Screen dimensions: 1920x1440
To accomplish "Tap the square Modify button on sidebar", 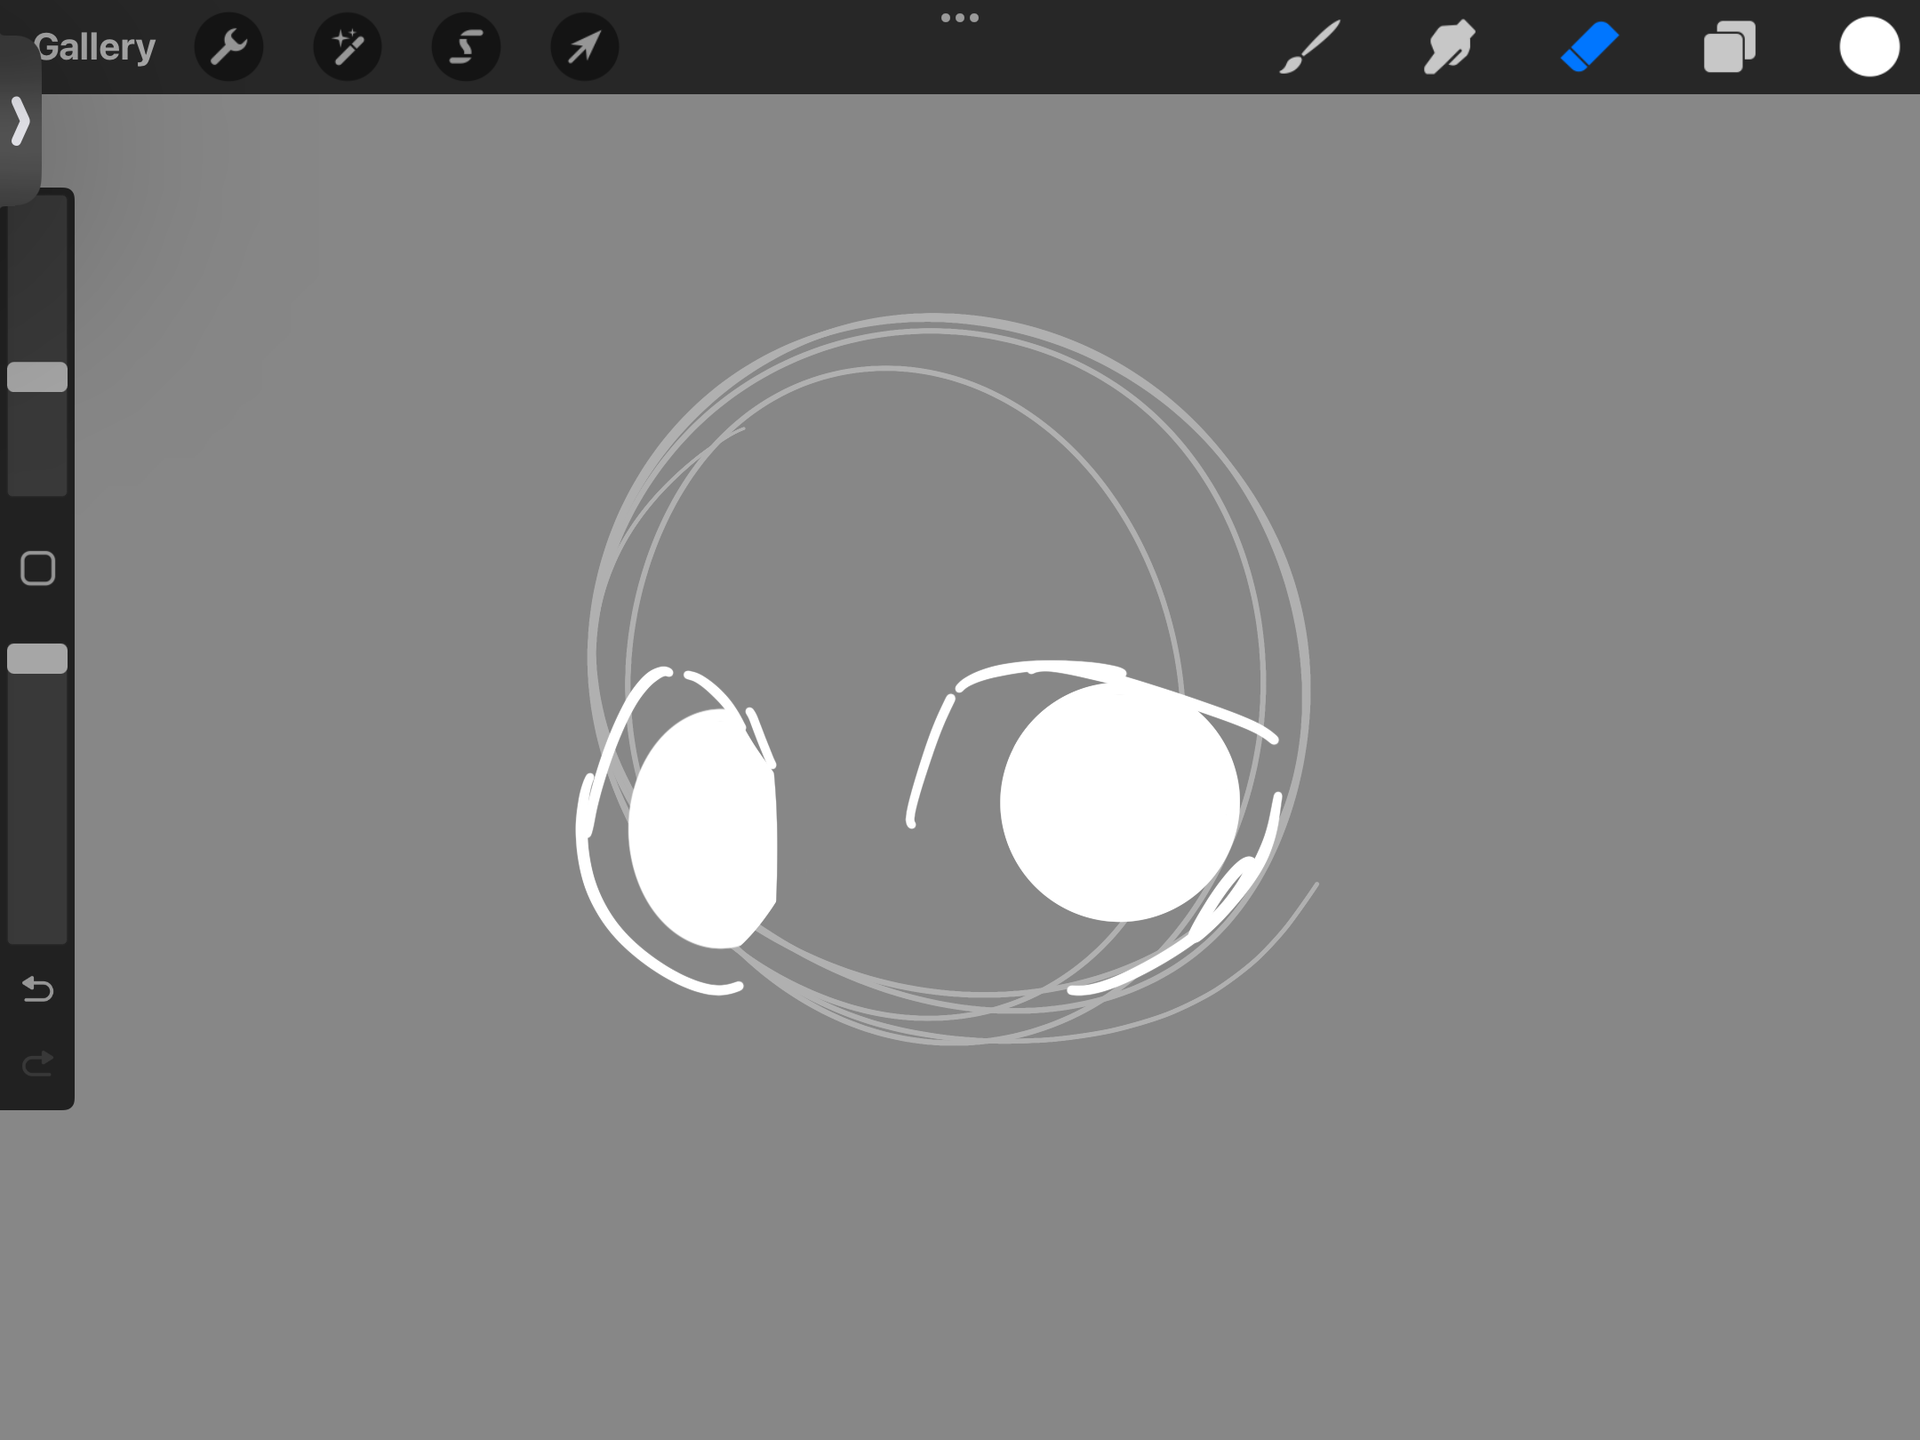I will 38,568.
